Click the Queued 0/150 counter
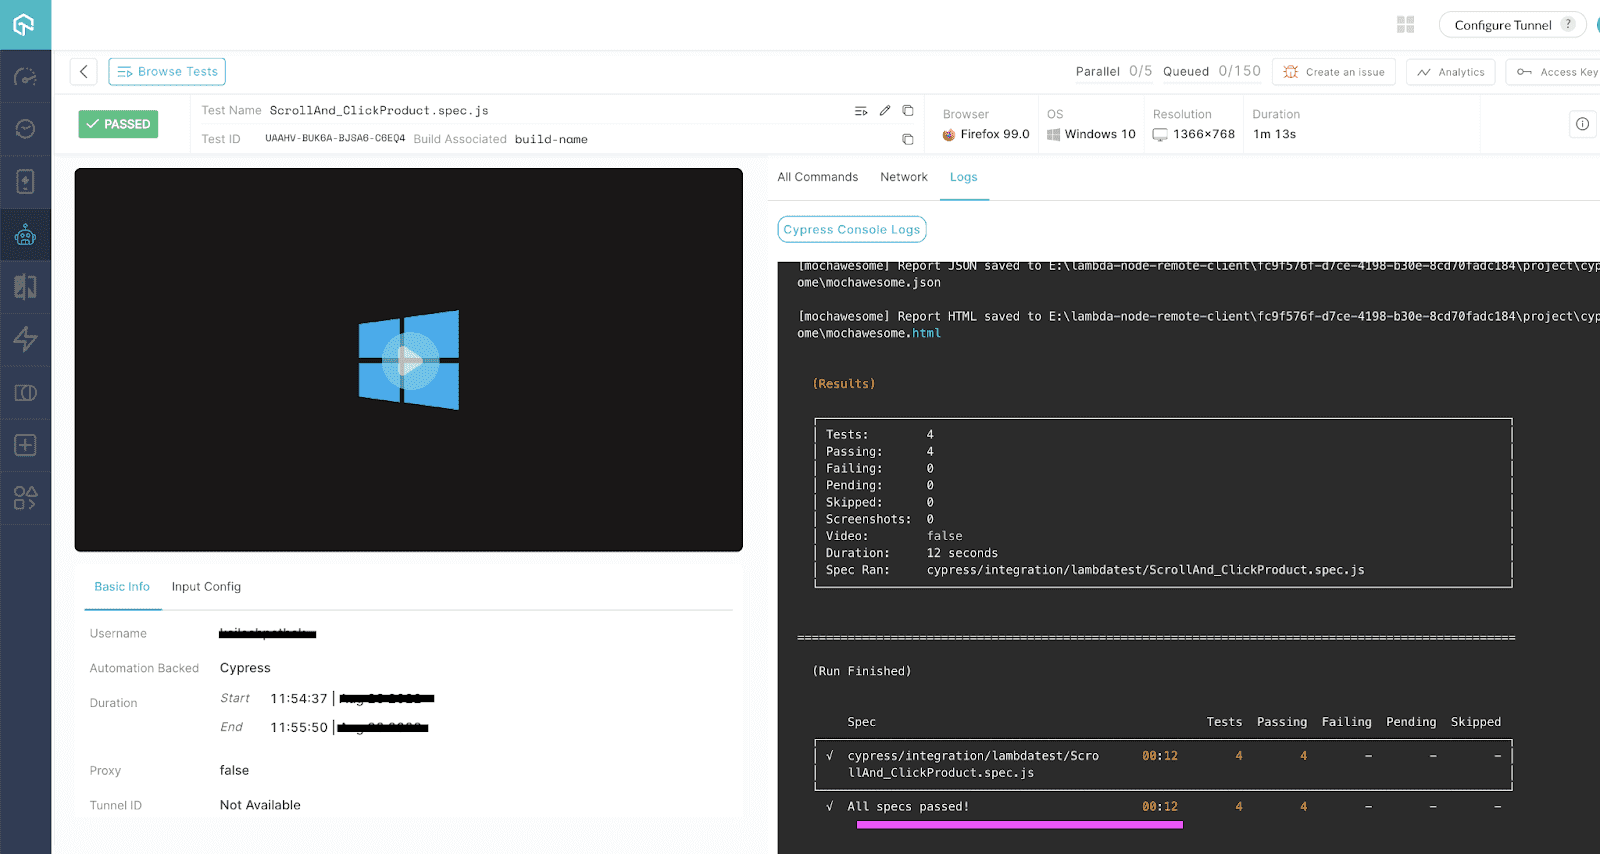 click(x=1212, y=71)
